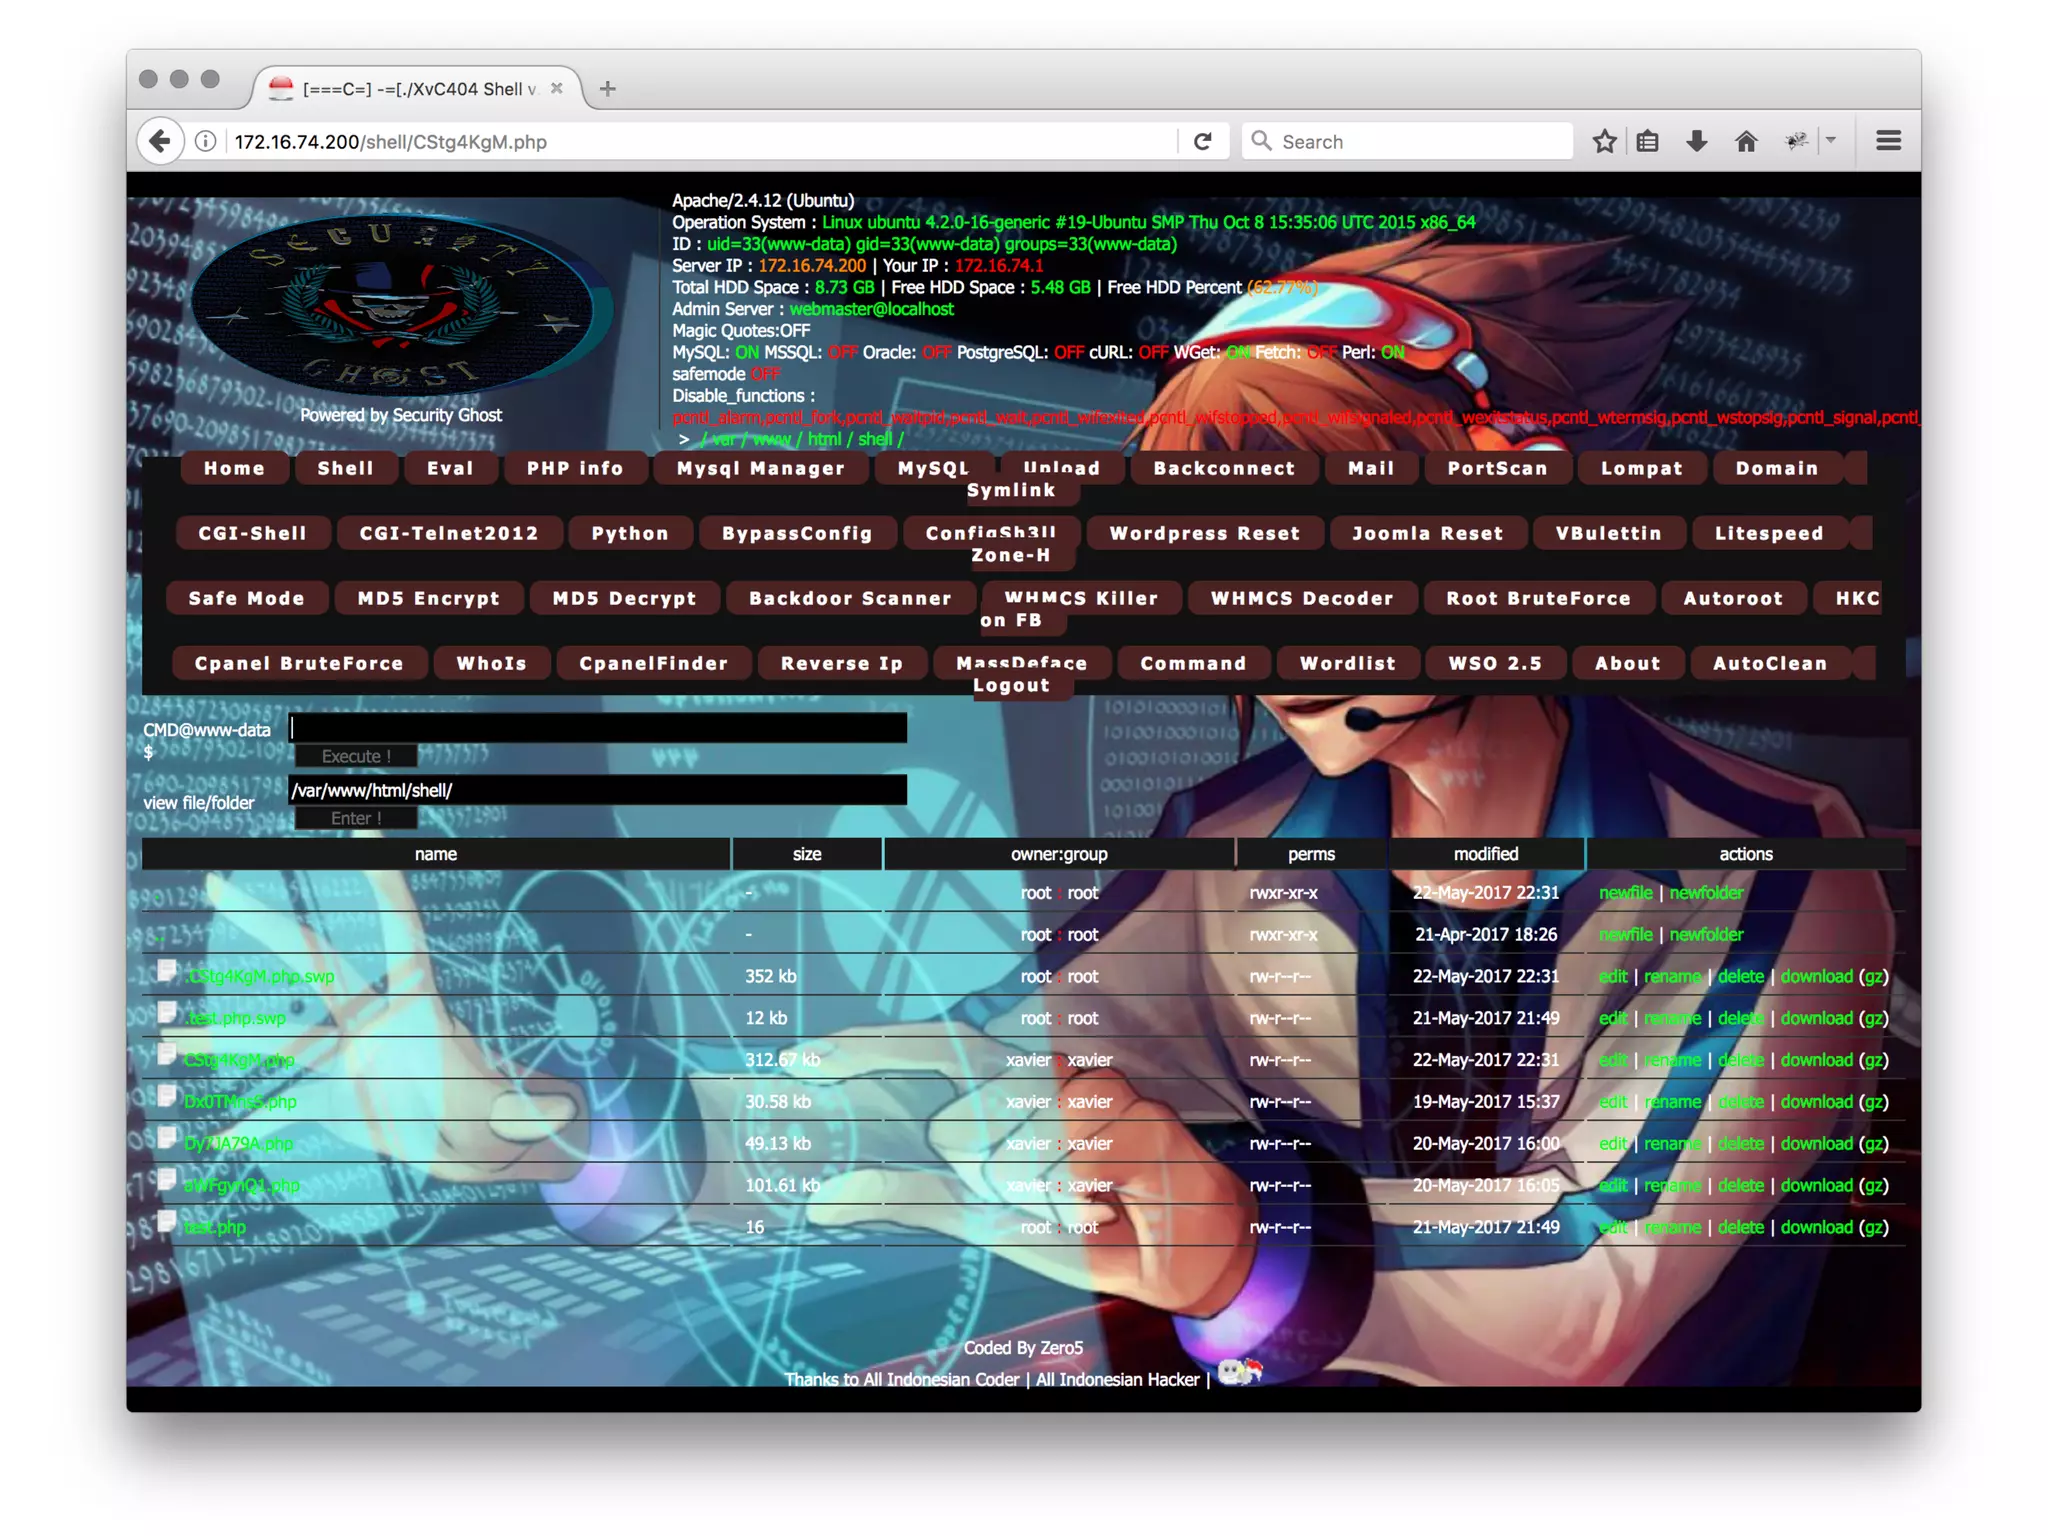The height and width of the screenshot is (1536, 2048).
Task: Click the browser back arrow button
Action: [x=160, y=141]
